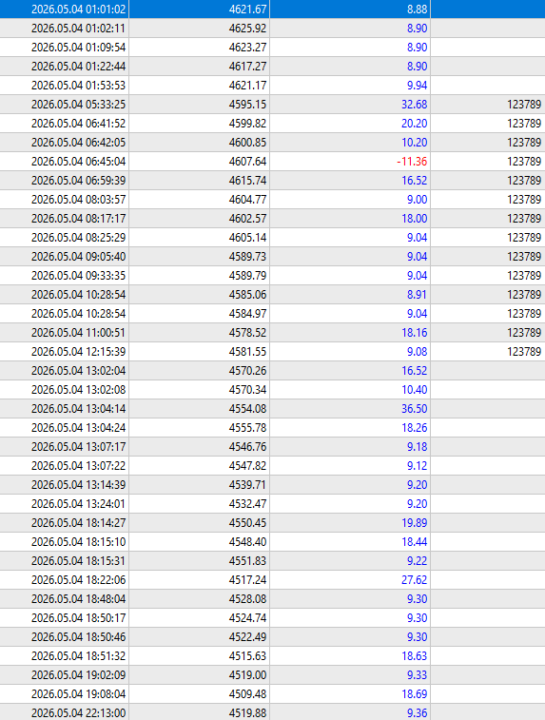Click profit 9.94 in the 01:53:53 row
The height and width of the screenshot is (720, 545).
tap(417, 85)
